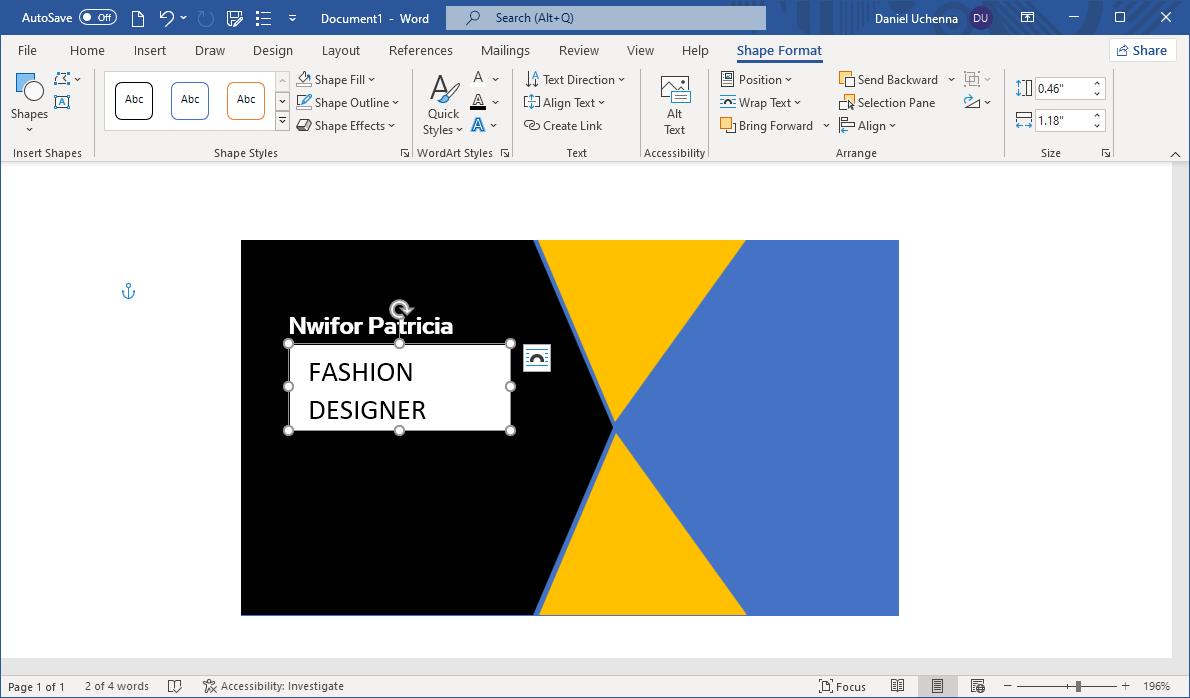This screenshot has height=698, width=1190.
Task: Toggle the AutoSave switch
Action: 97,18
